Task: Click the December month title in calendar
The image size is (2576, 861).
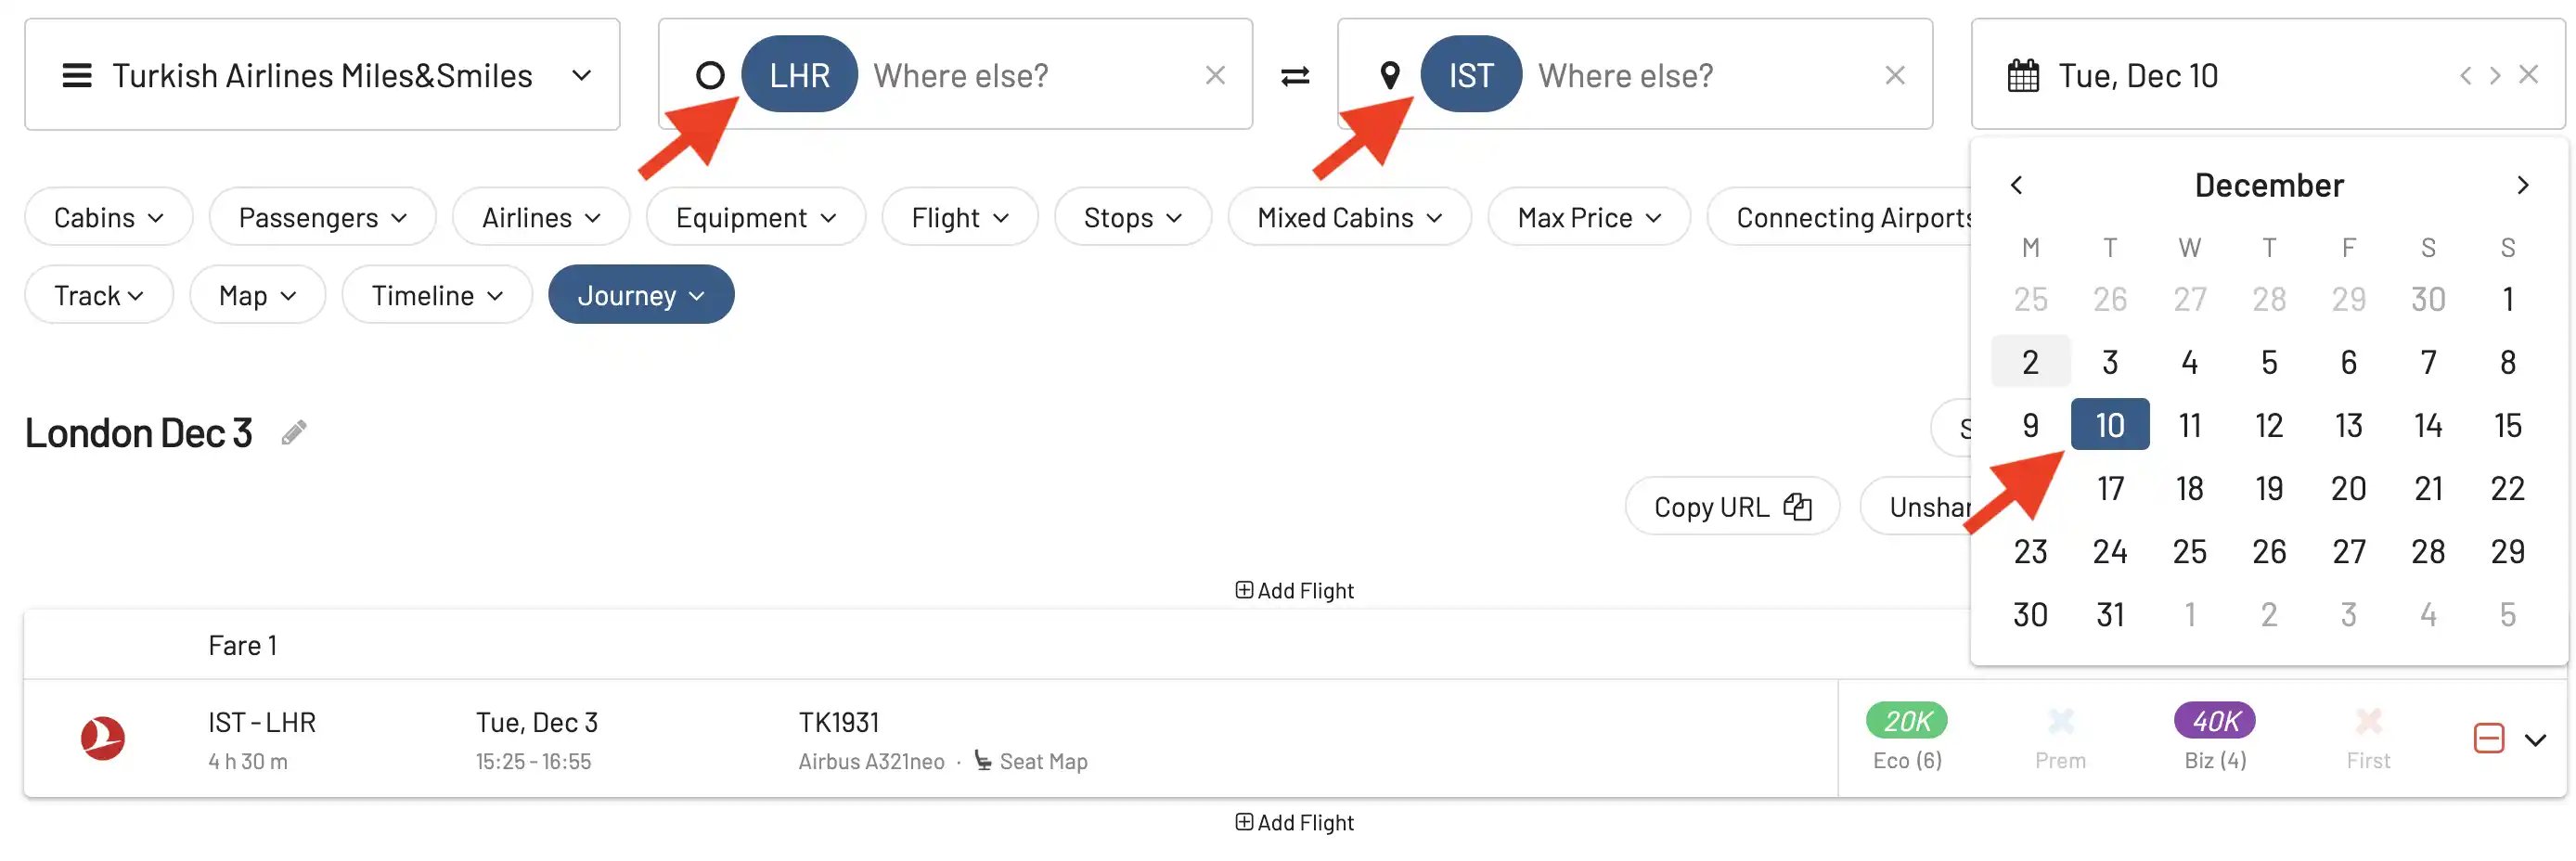Action: pyautogui.click(x=2269, y=185)
